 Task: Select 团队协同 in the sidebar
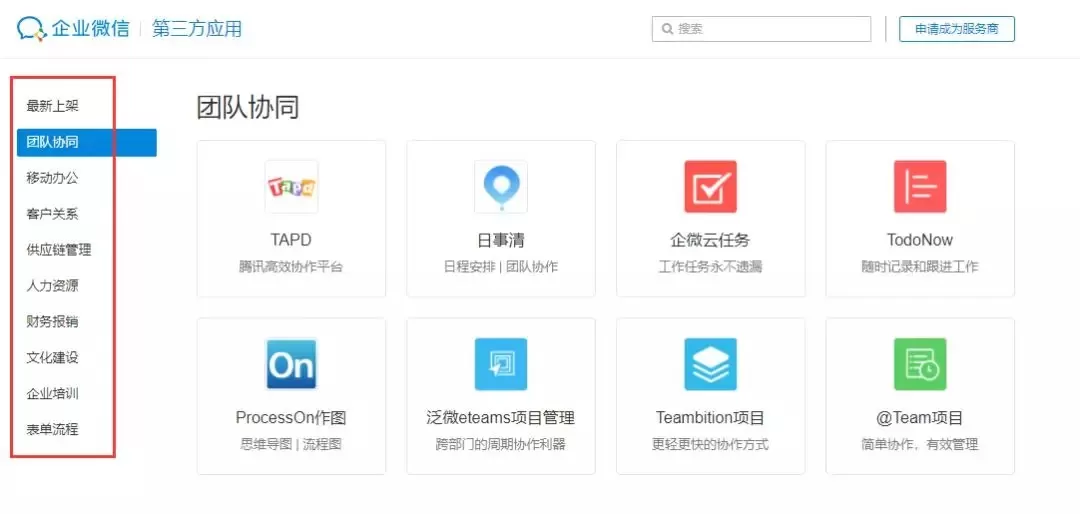(87, 143)
